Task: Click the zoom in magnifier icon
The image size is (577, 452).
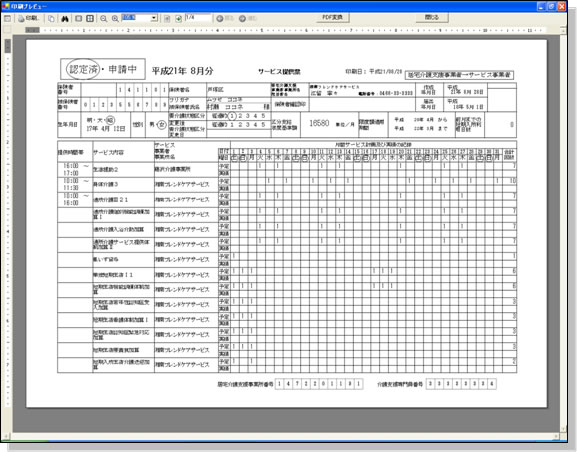Action: click(x=115, y=18)
